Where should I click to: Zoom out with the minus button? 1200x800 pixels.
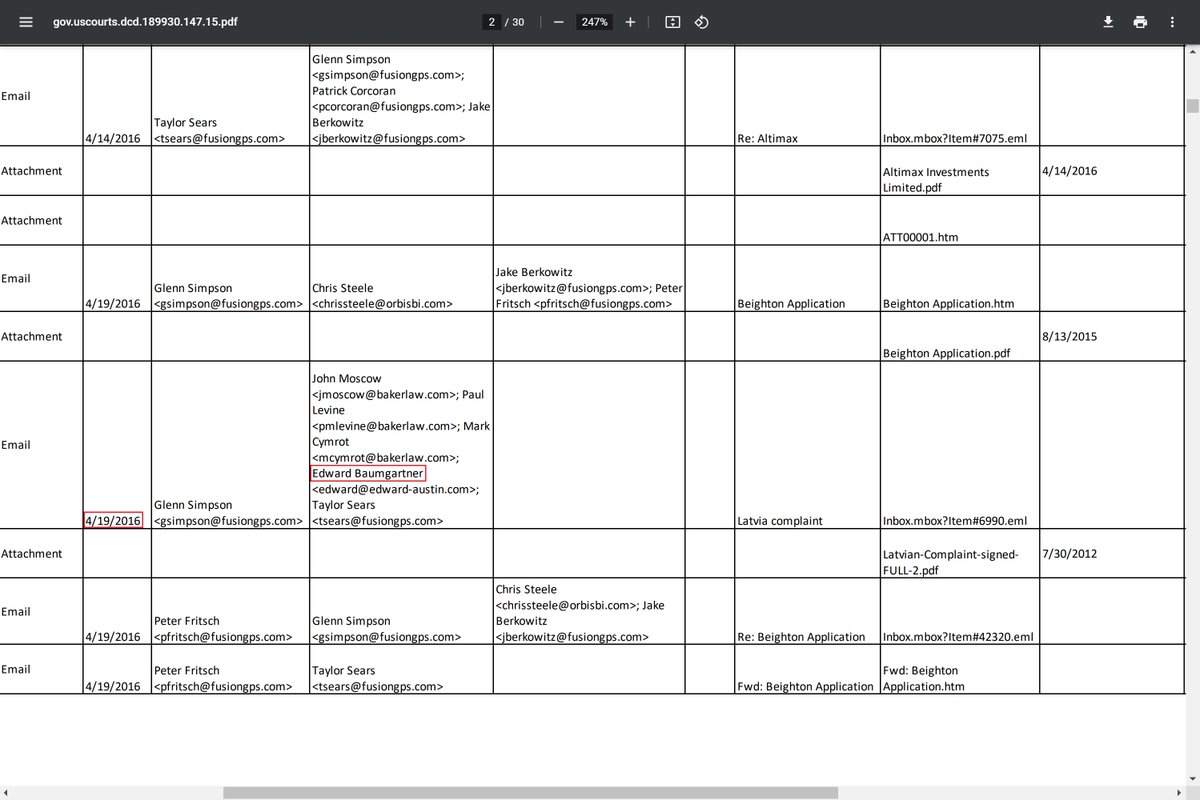[558, 22]
